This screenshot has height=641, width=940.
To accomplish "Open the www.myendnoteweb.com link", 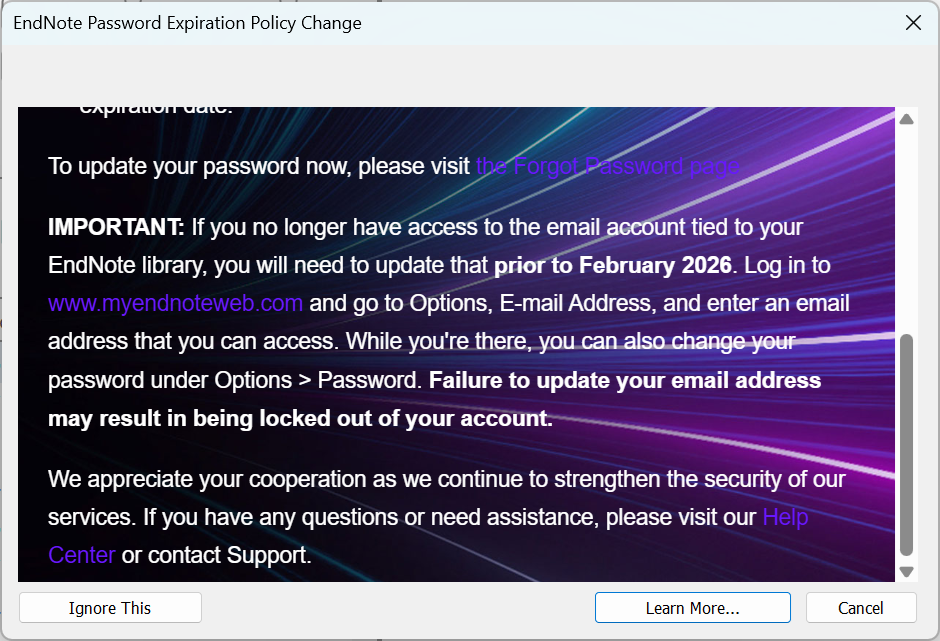I will (x=175, y=303).
